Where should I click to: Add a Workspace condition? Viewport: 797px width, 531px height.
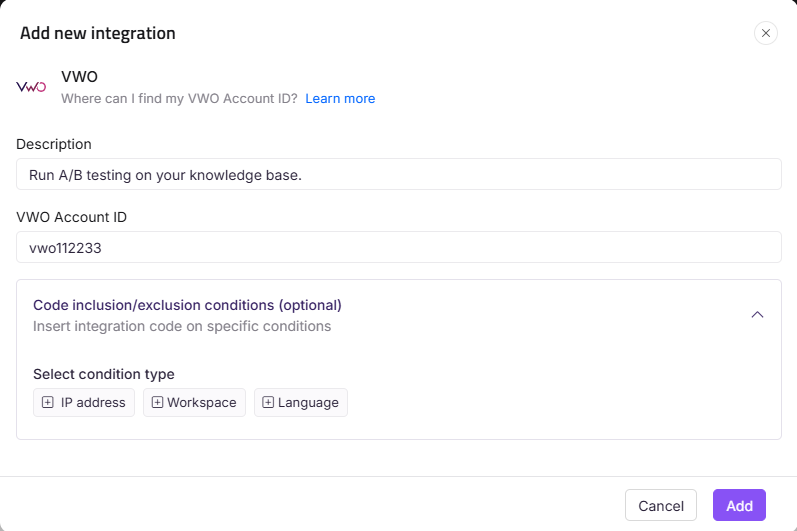[x=194, y=402]
